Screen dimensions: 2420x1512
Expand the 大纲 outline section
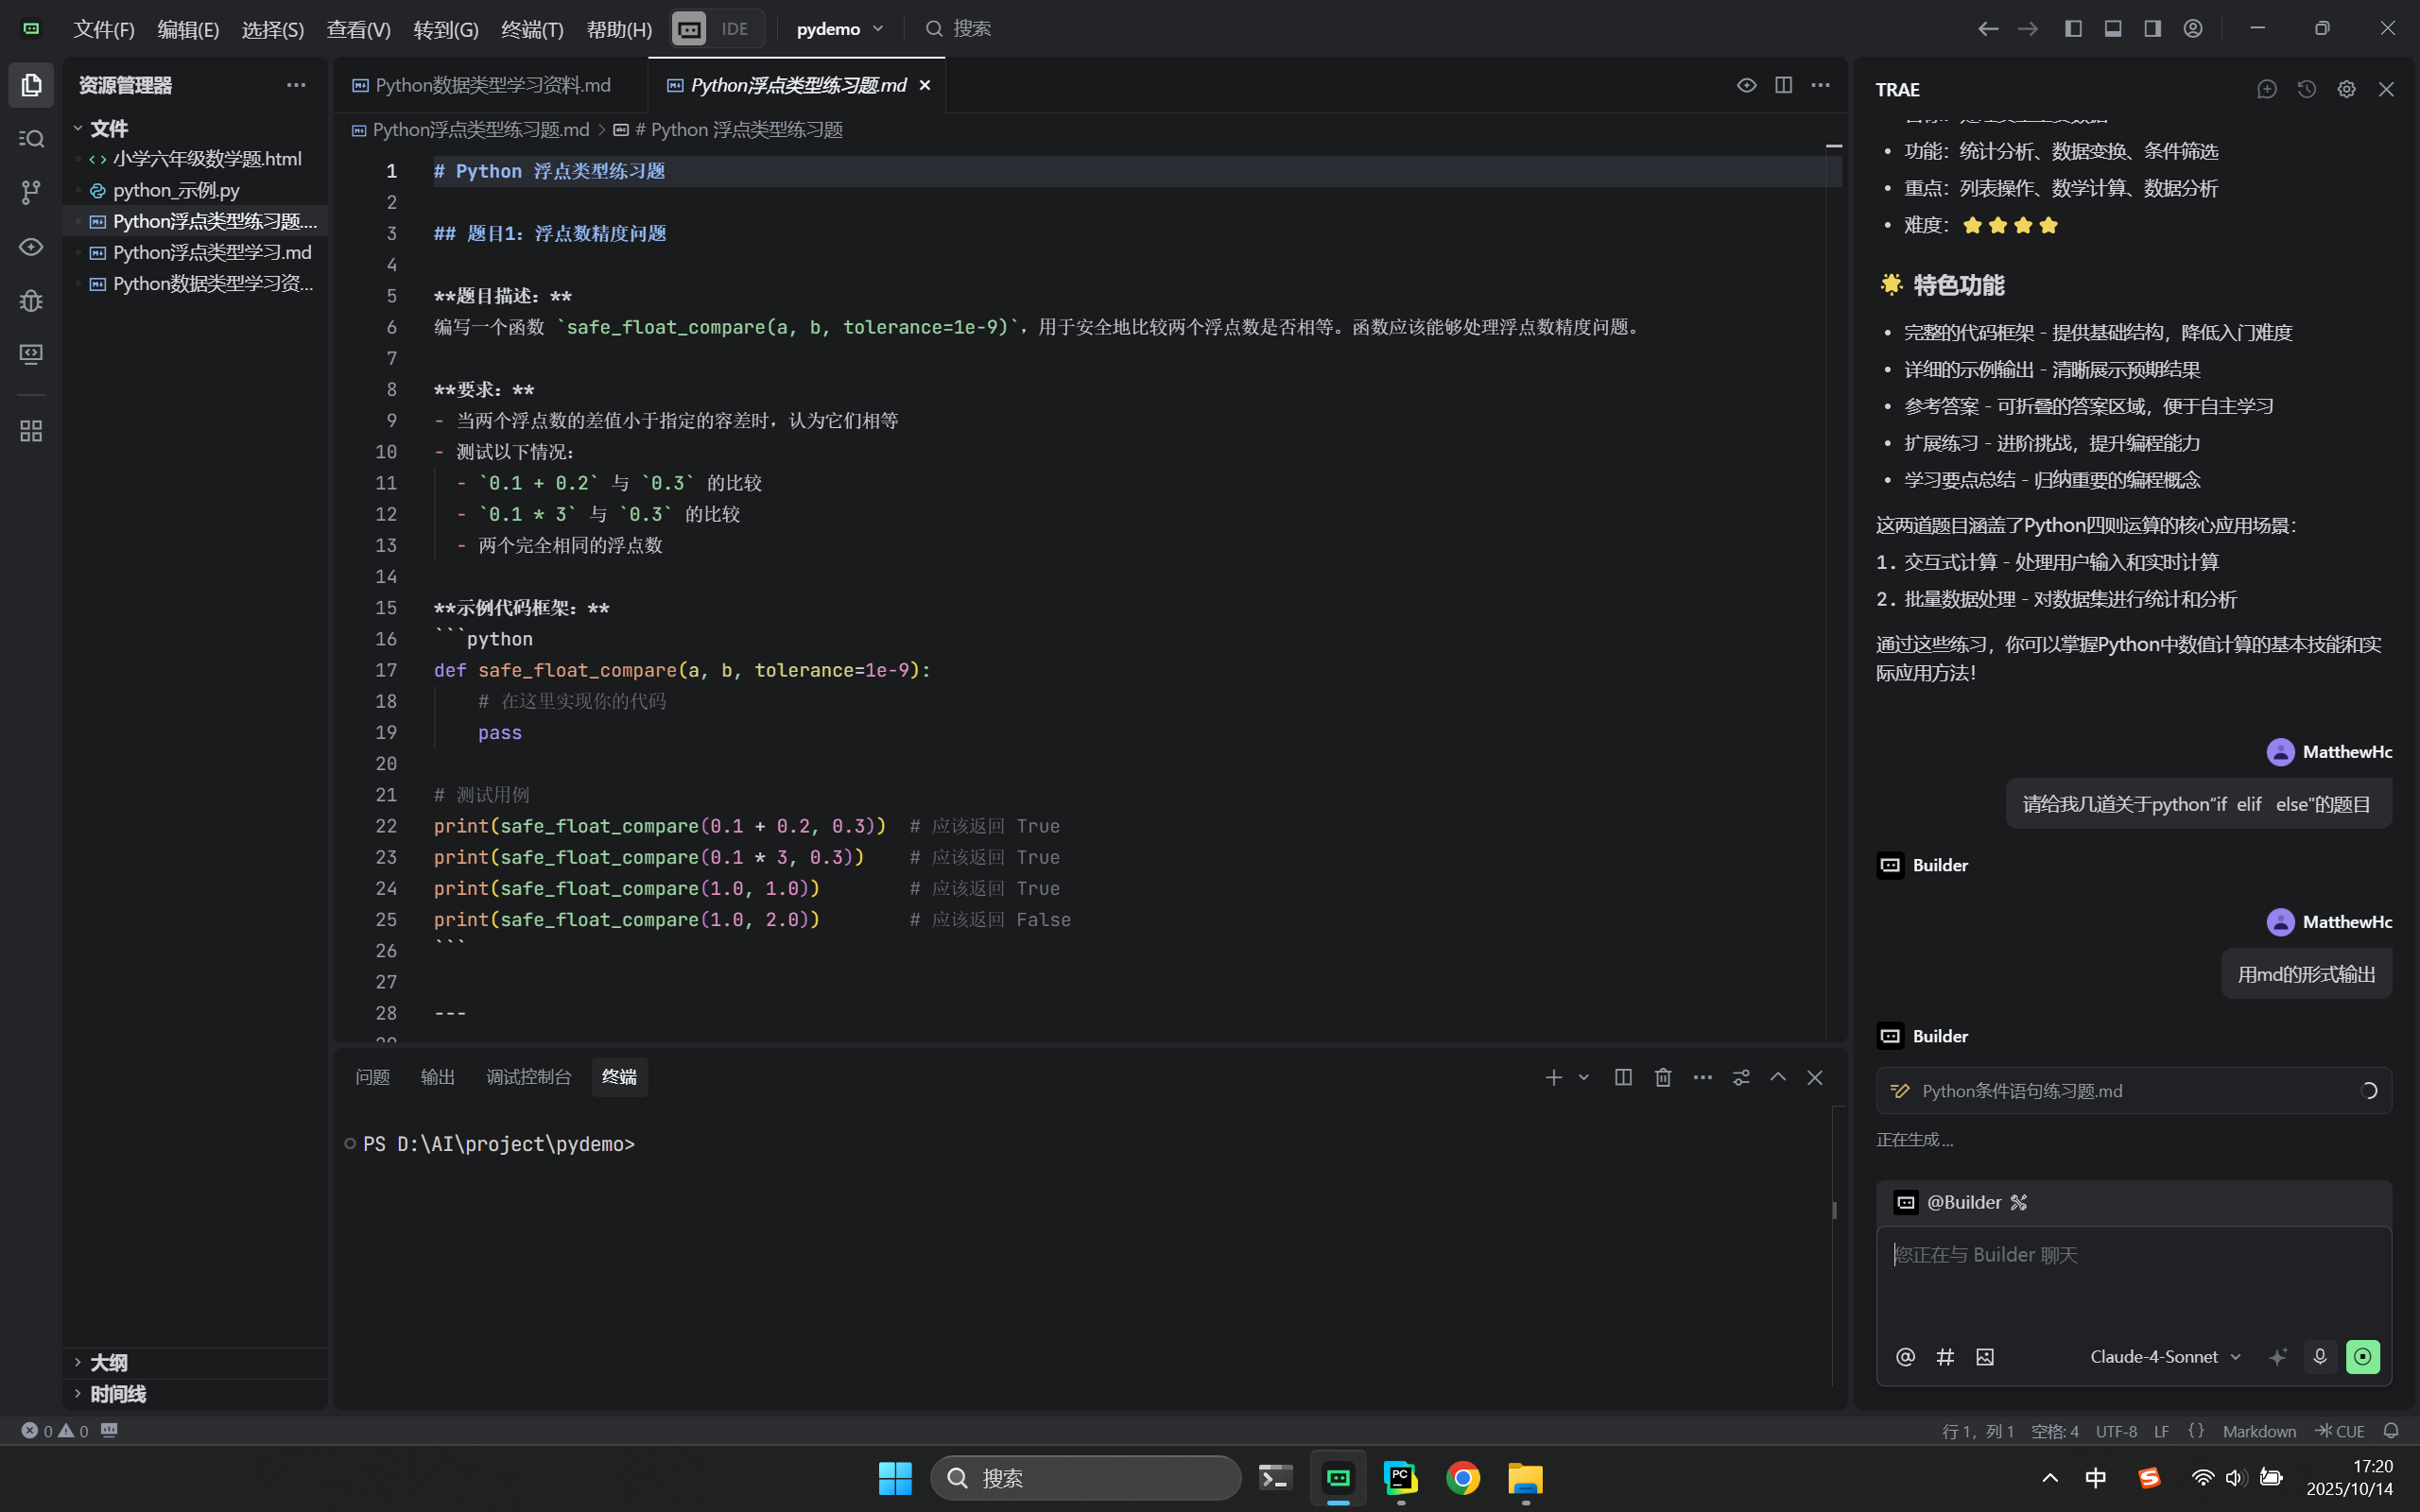pos(195,1362)
